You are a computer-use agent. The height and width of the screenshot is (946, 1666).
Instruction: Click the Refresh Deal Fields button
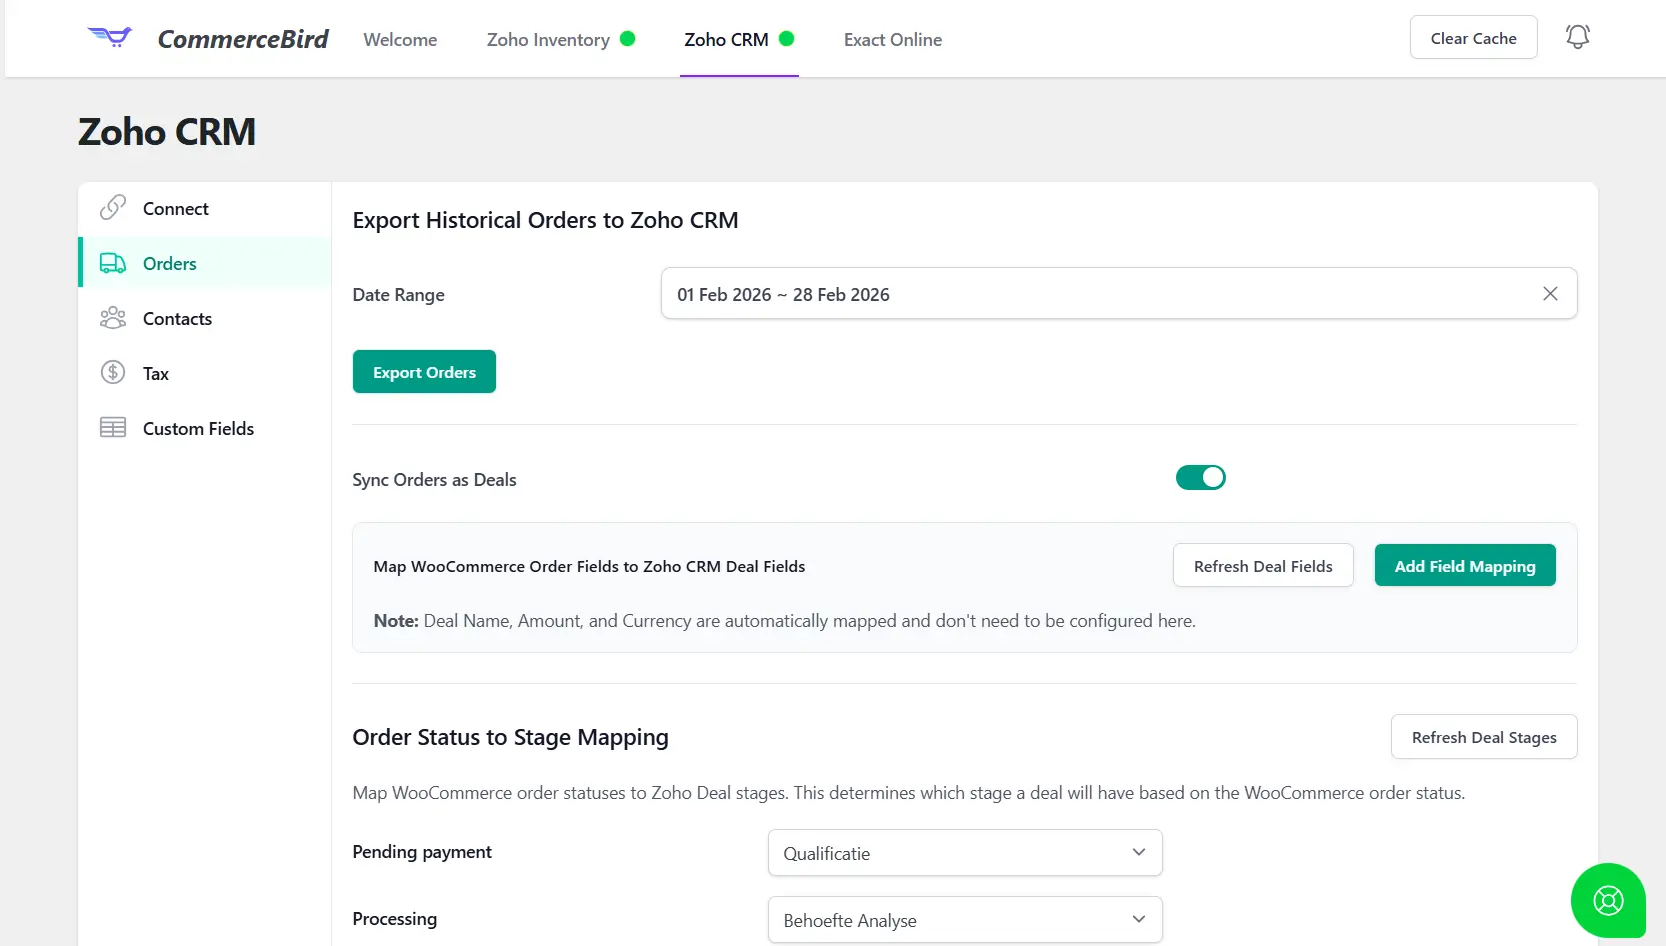pyautogui.click(x=1263, y=566)
